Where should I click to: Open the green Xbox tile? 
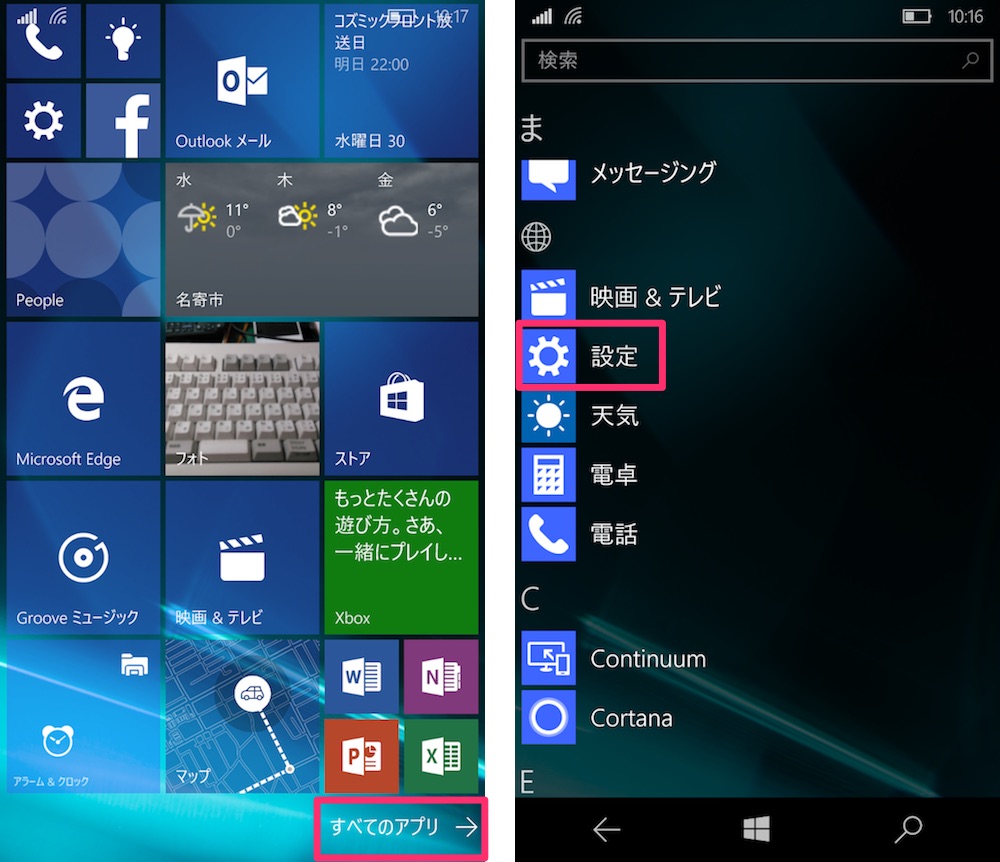[401, 557]
